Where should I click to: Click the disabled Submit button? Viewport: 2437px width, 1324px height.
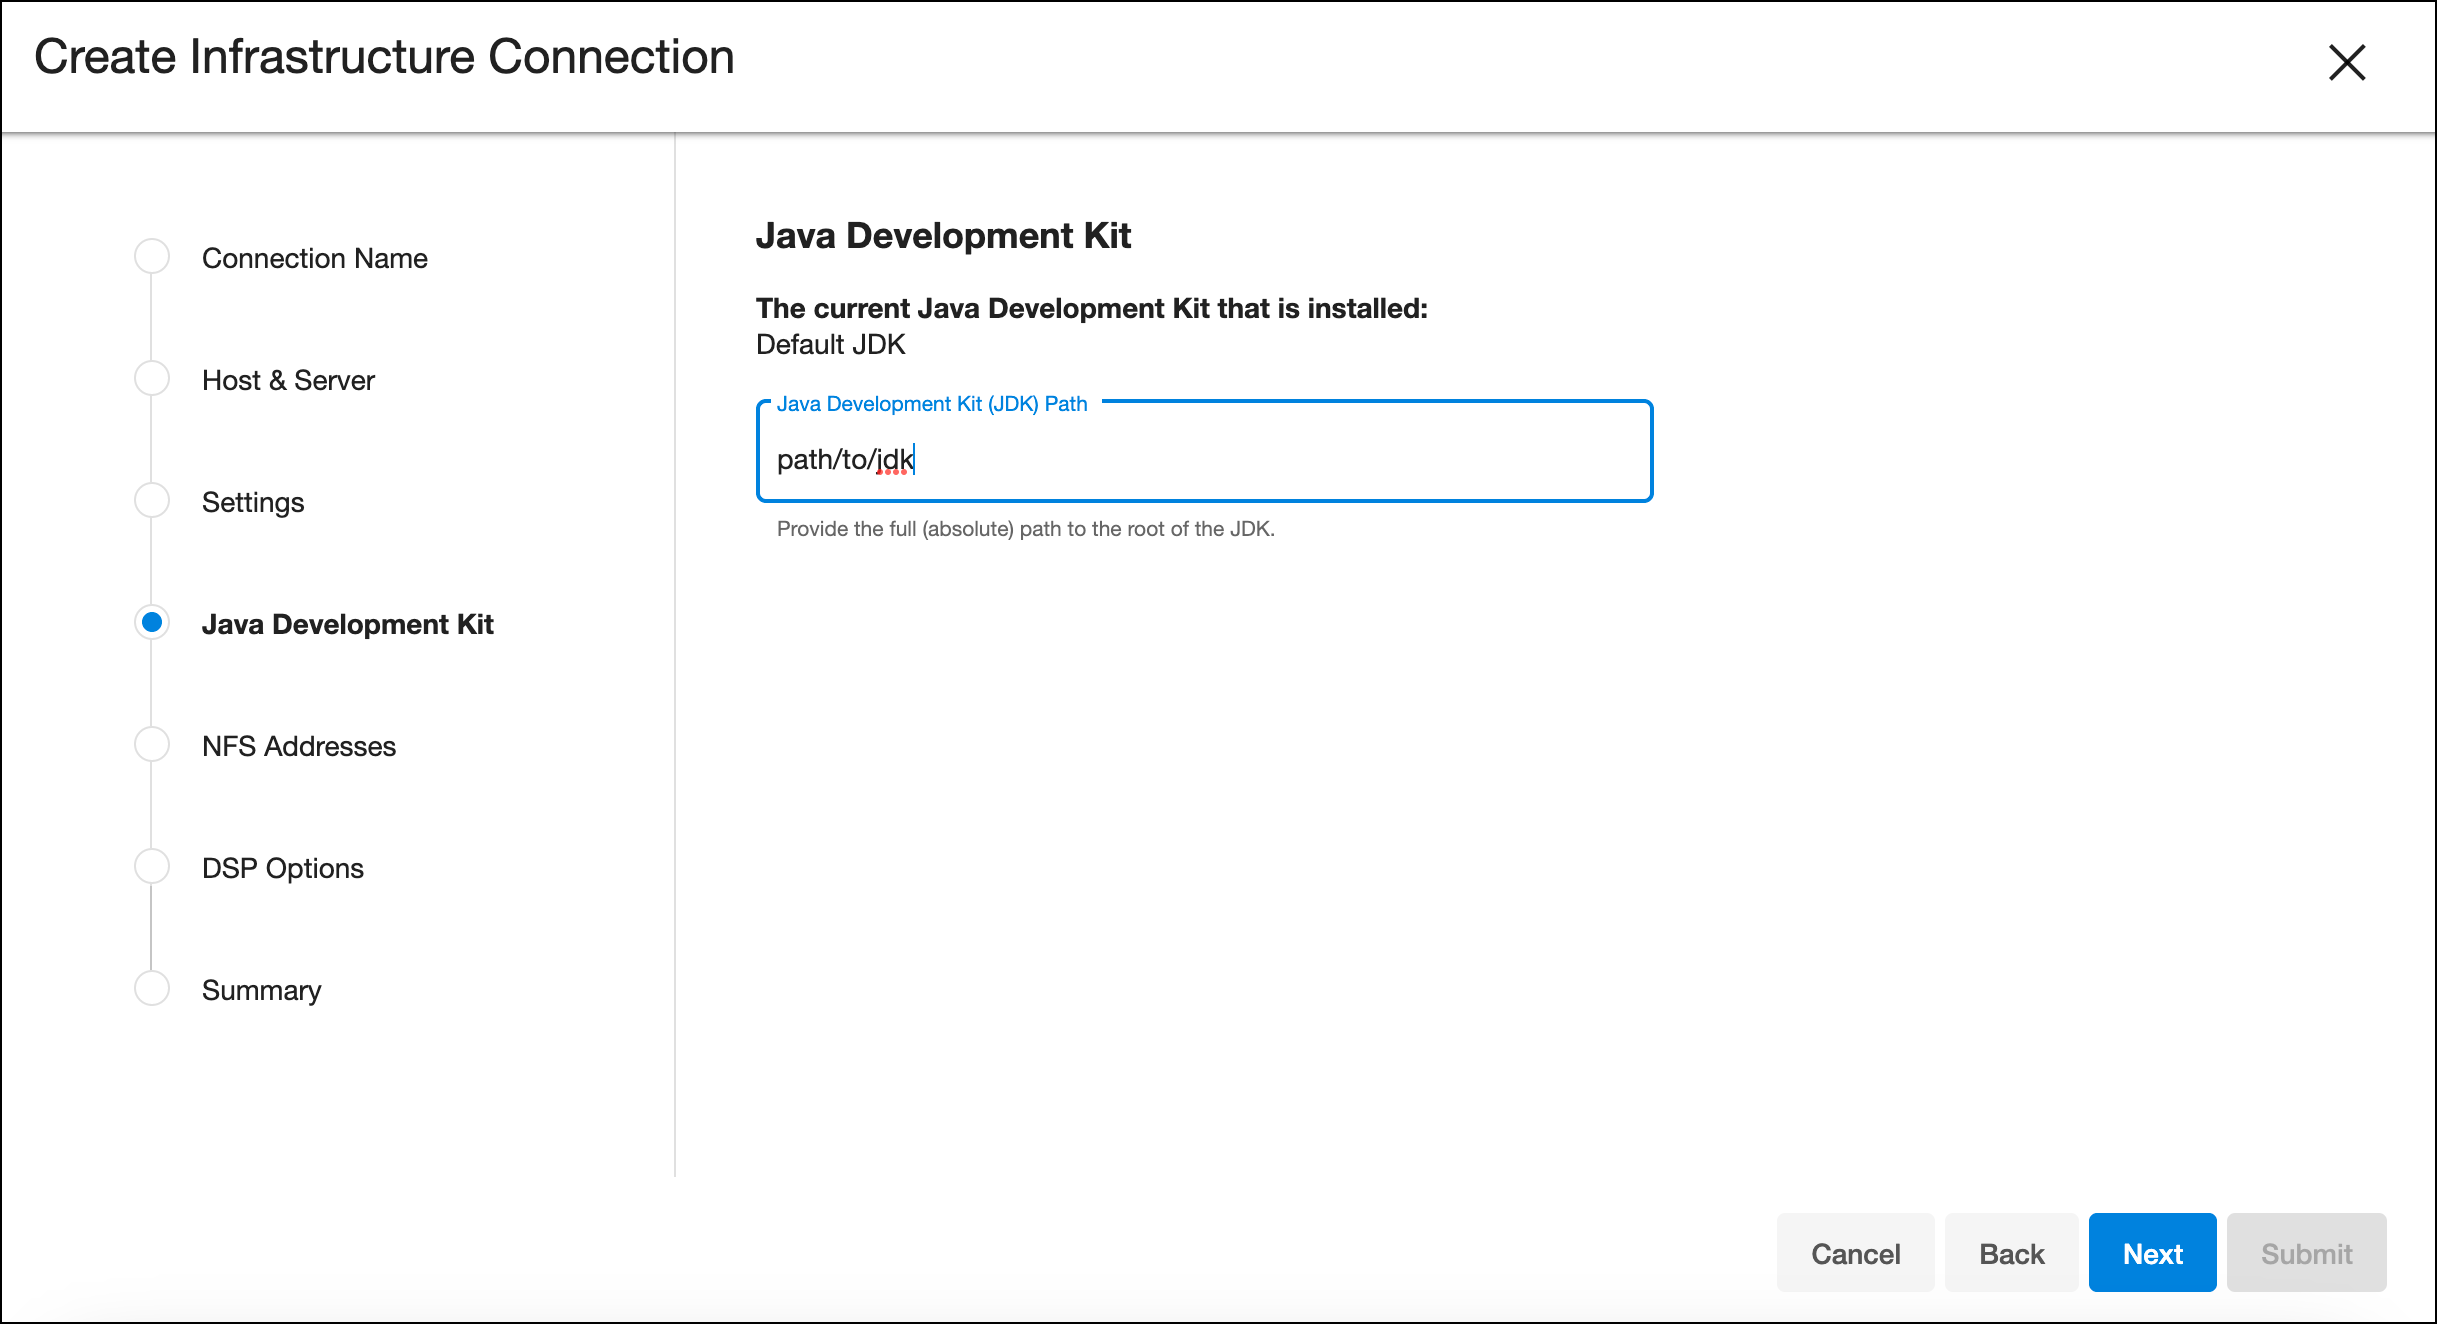tap(2306, 1253)
